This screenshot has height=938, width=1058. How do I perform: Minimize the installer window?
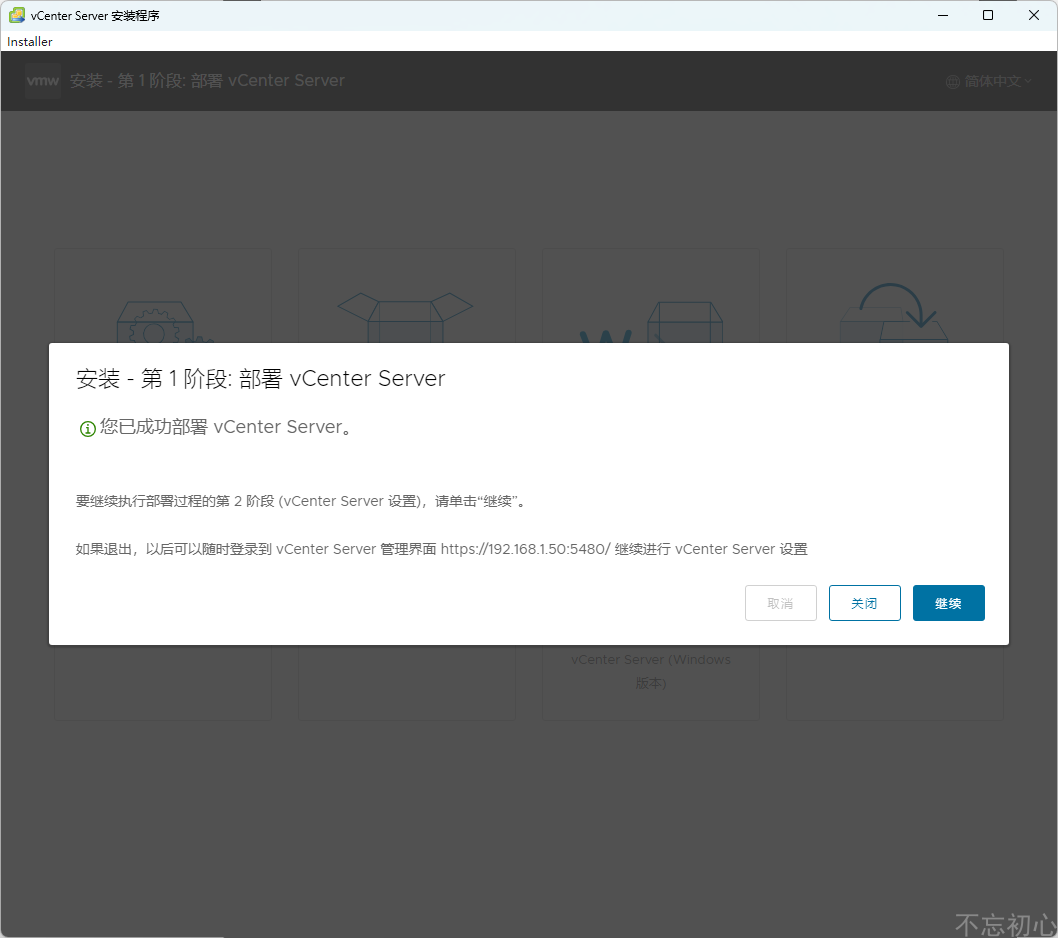point(943,15)
